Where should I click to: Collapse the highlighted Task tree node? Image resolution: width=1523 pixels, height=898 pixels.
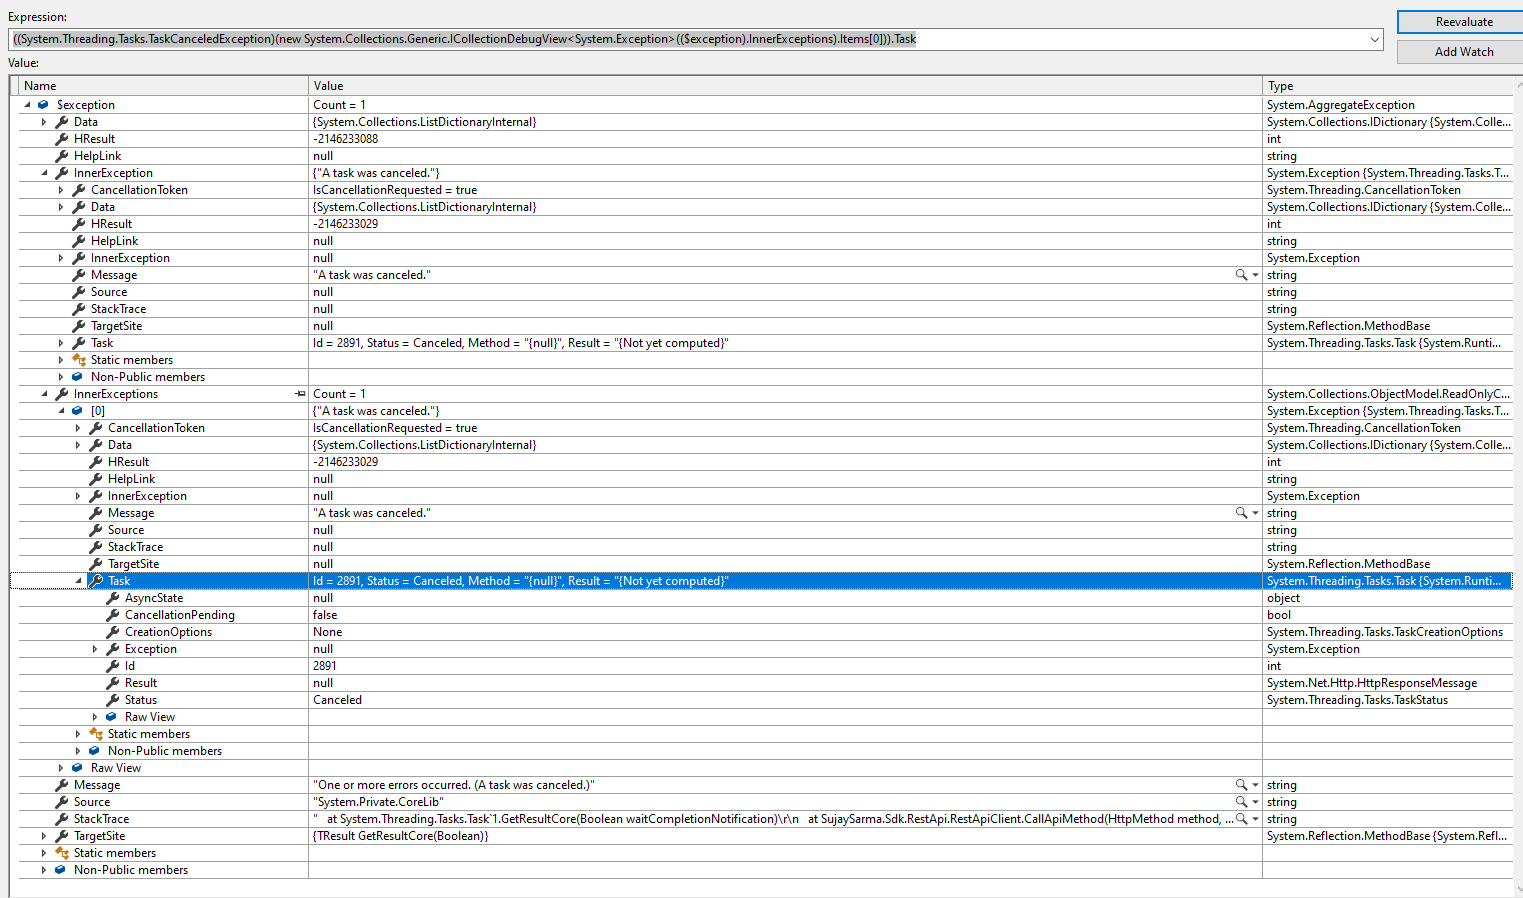(x=78, y=580)
